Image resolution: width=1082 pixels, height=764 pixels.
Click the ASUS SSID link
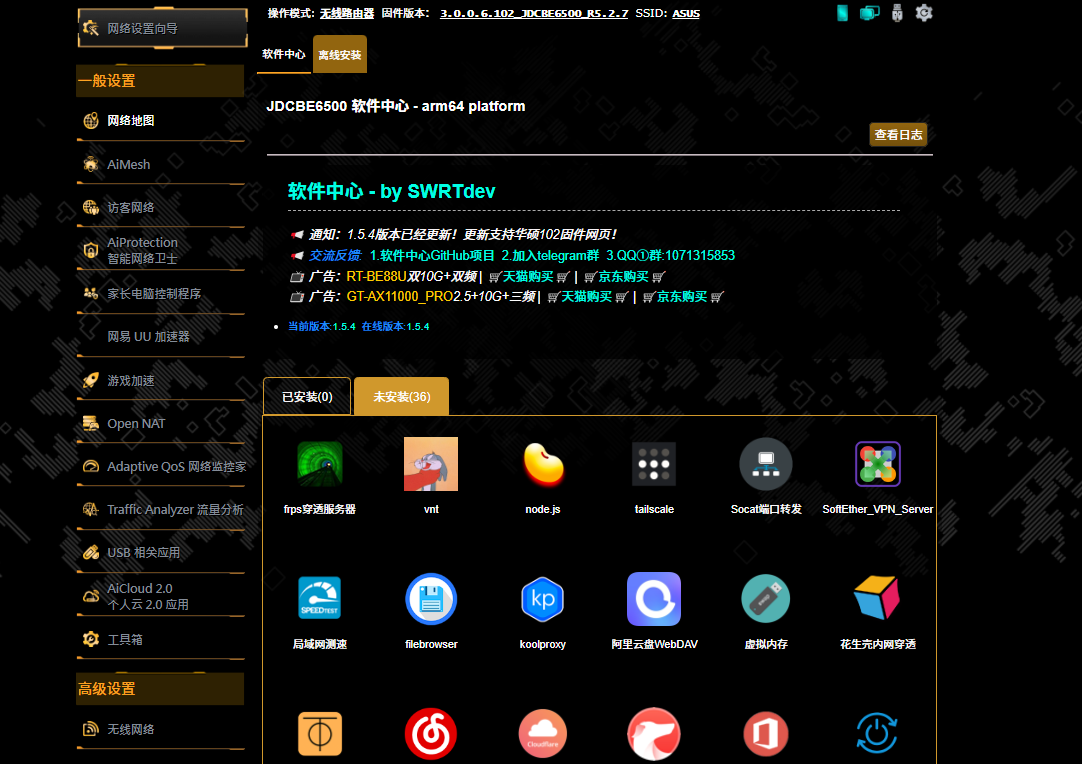click(x=686, y=13)
